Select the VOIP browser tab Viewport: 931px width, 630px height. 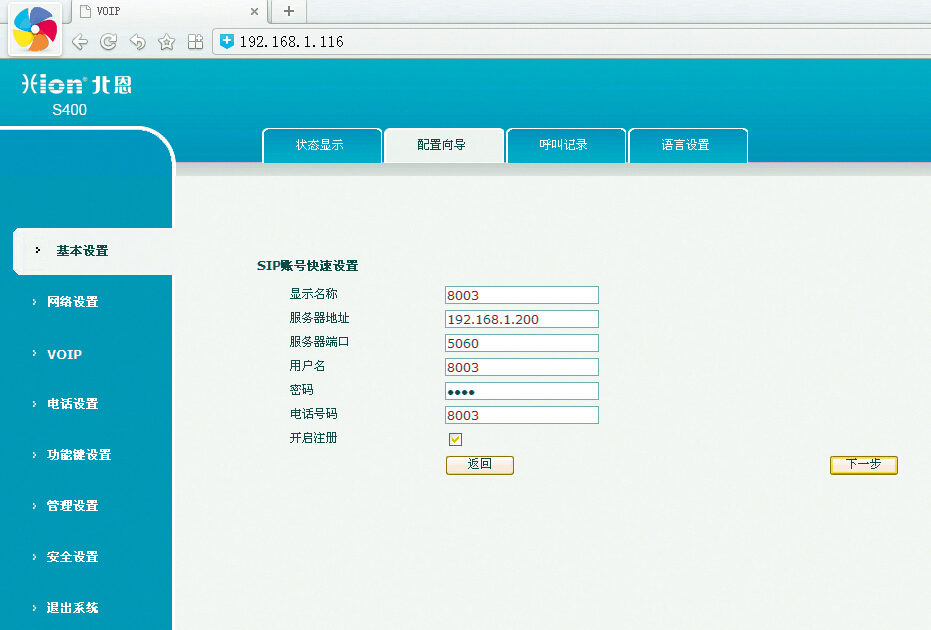coord(168,11)
